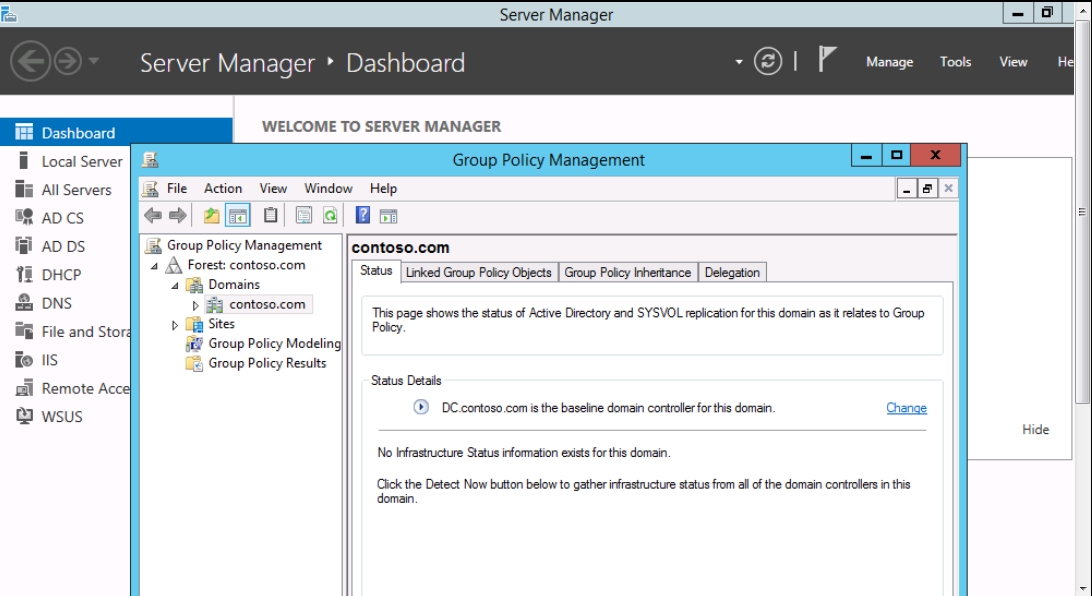Toggle the Show/Hide Action Pane toolbar icon

click(389, 217)
